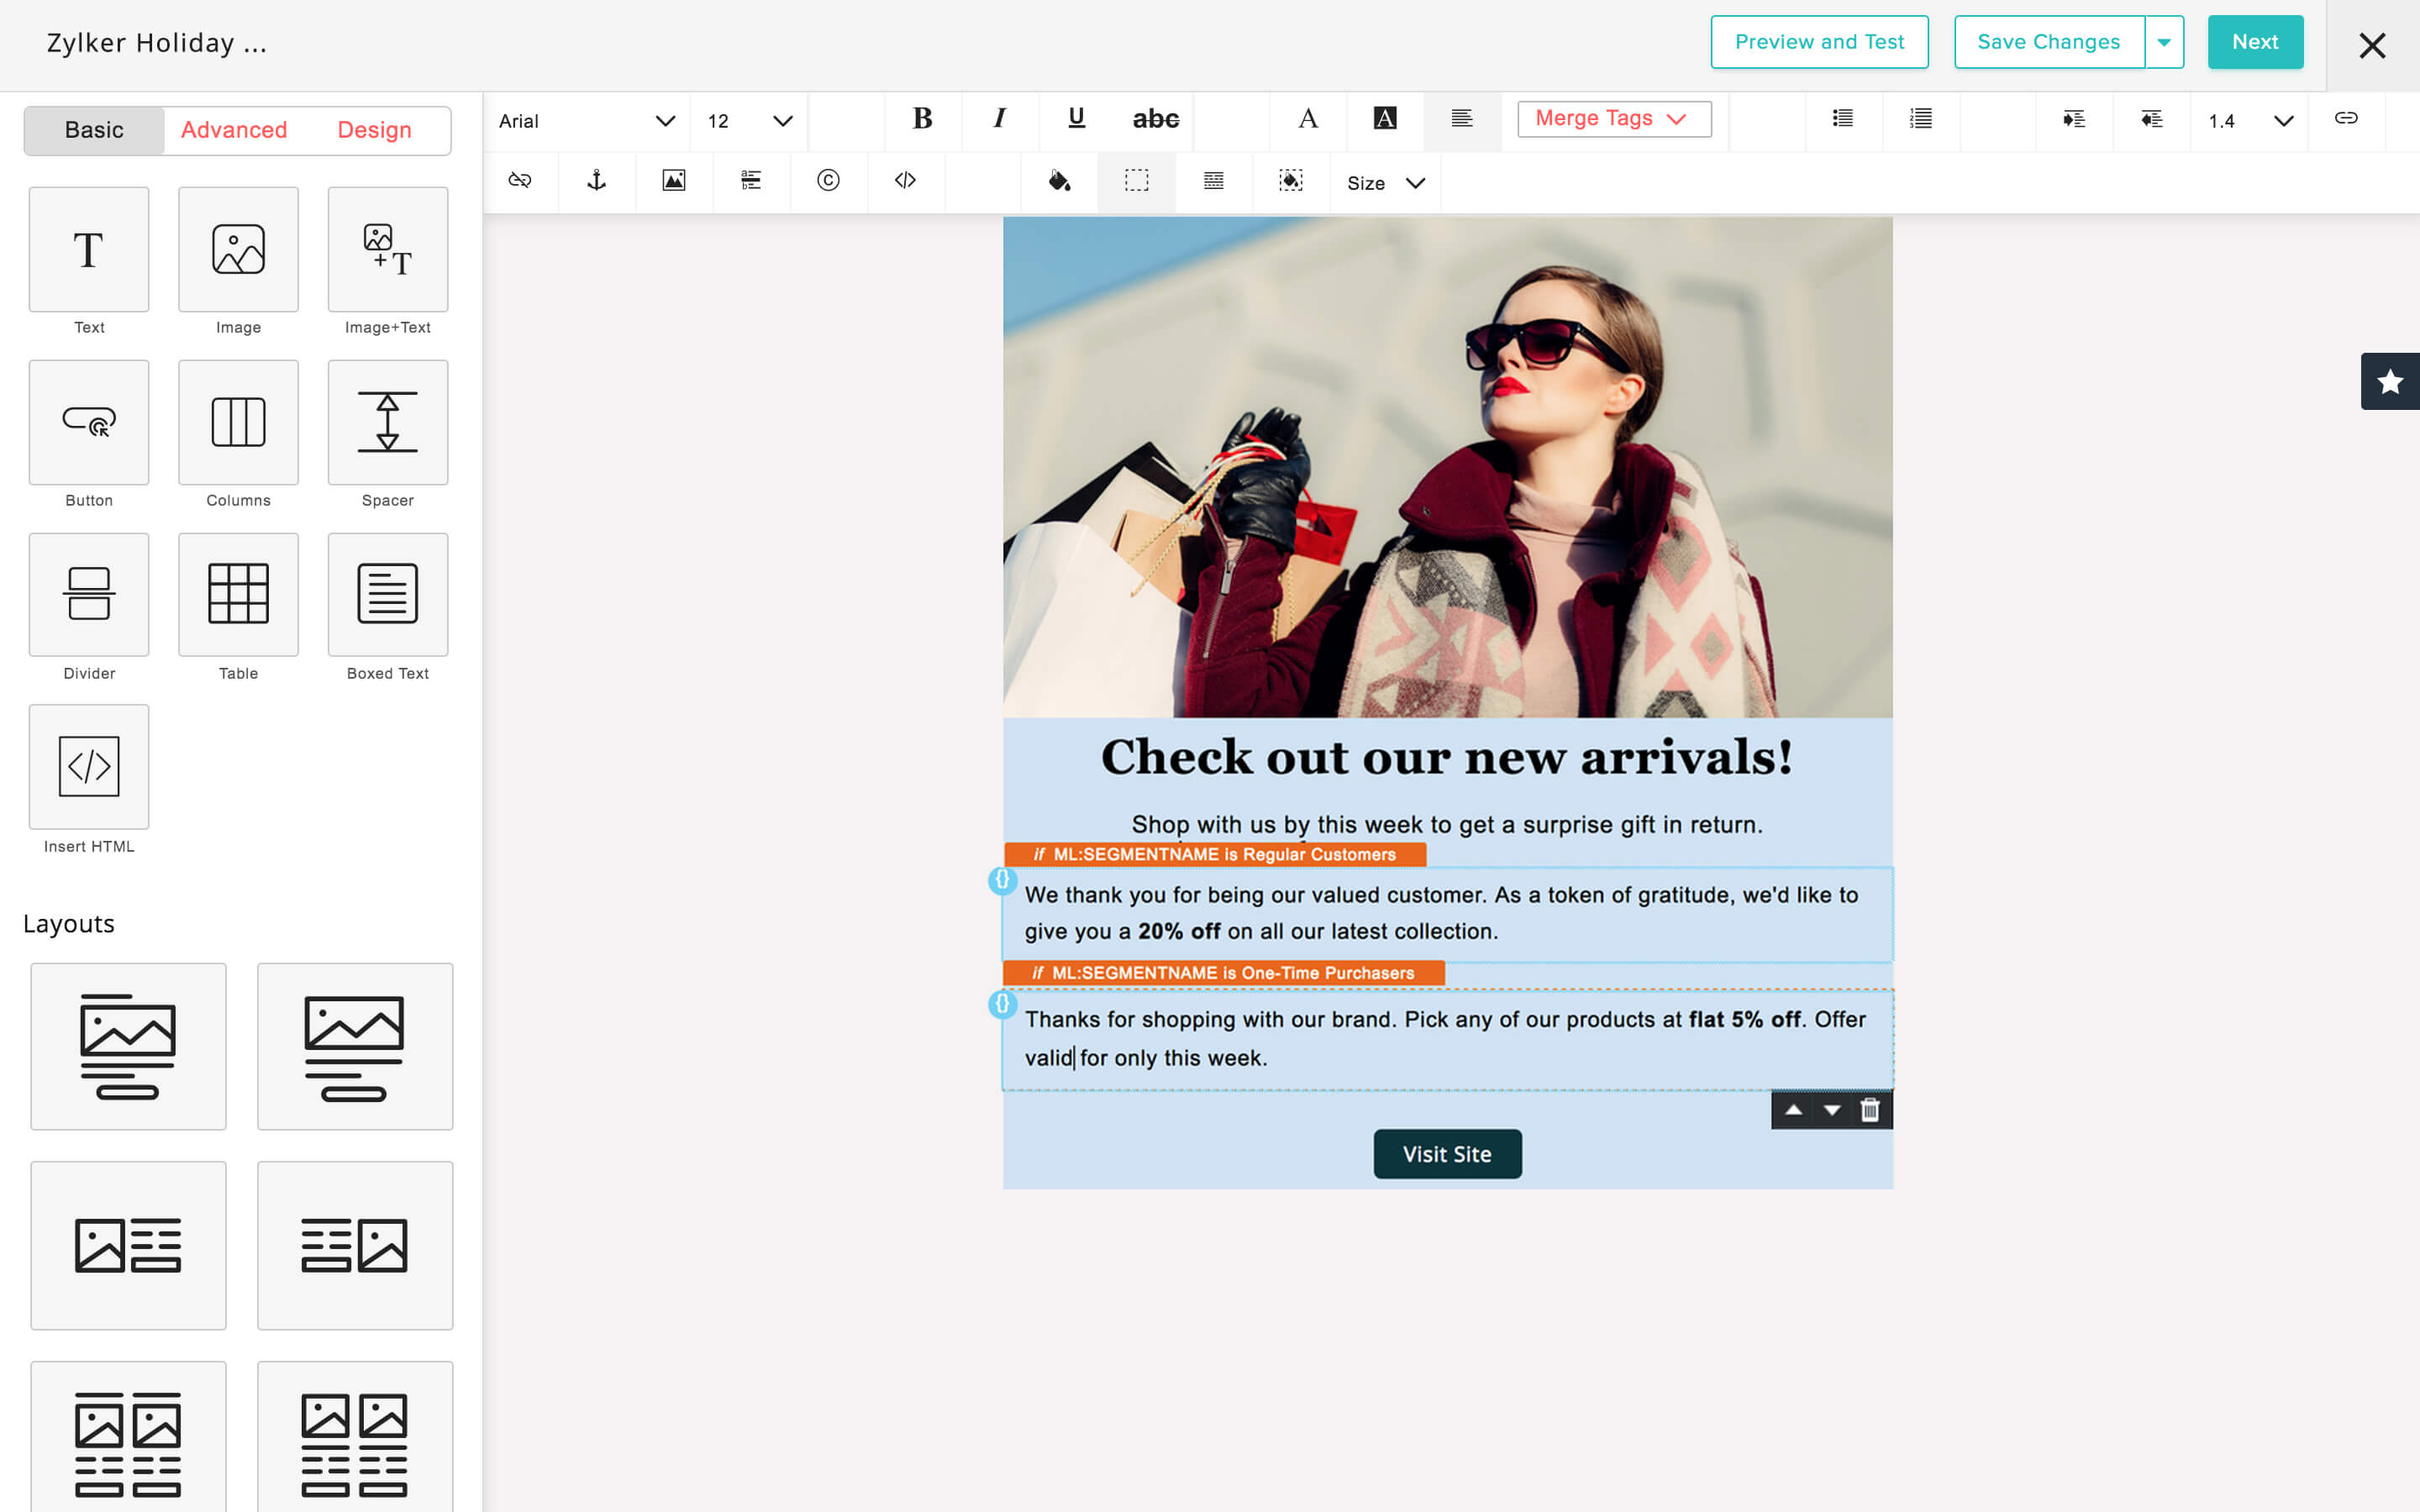Click the Visit Site button in email
Screen dimensions: 2420x1512
pos(1447,1154)
